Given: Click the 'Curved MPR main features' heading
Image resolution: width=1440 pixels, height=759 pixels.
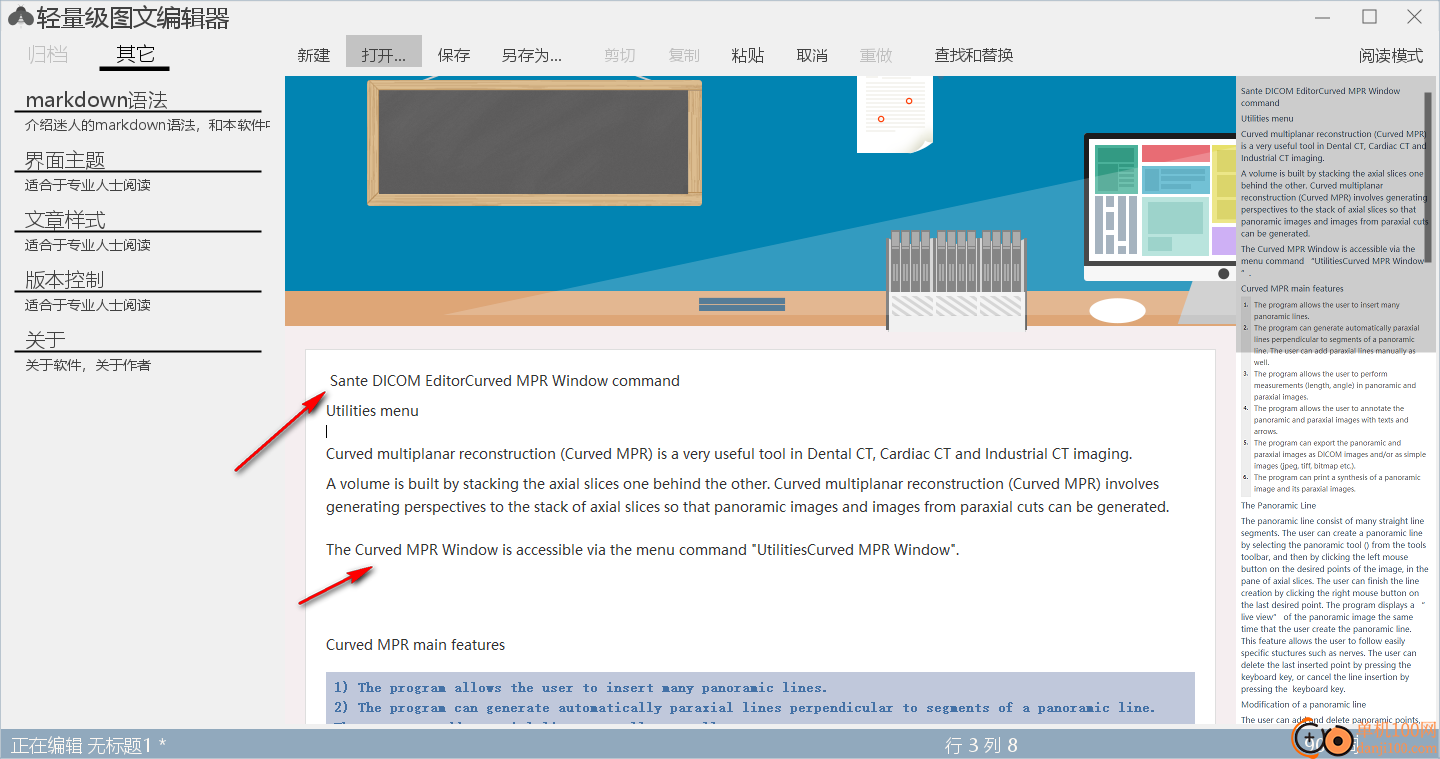Looking at the screenshot, I should (415, 645).
